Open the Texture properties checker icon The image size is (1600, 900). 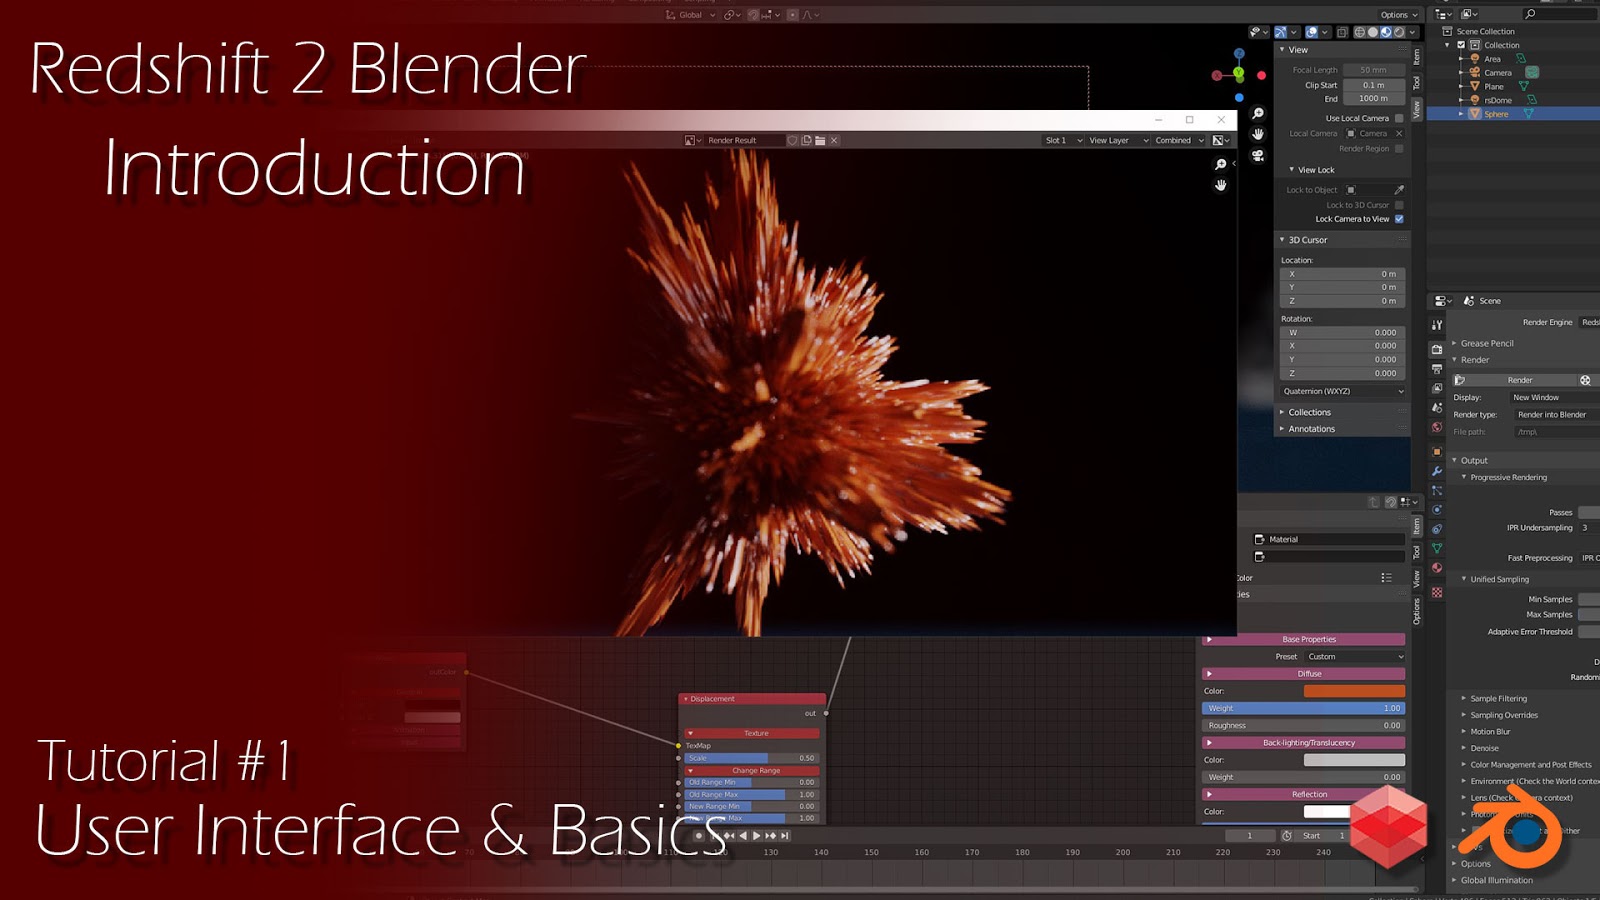[x=1437, y=592]
